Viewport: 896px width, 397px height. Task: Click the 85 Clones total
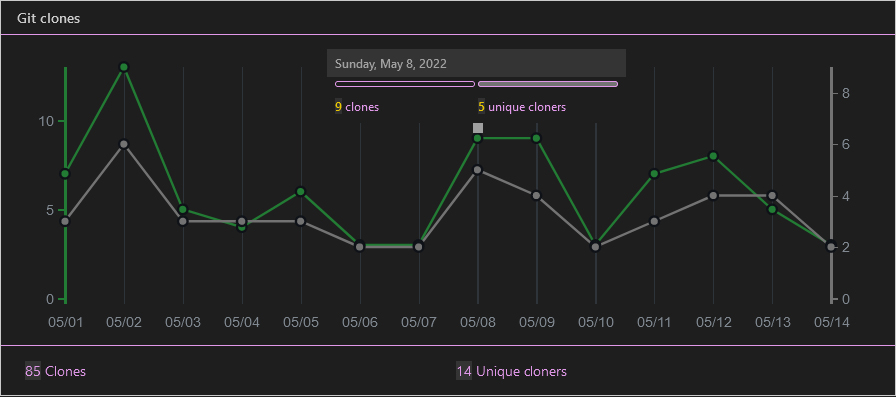point(55,371)
